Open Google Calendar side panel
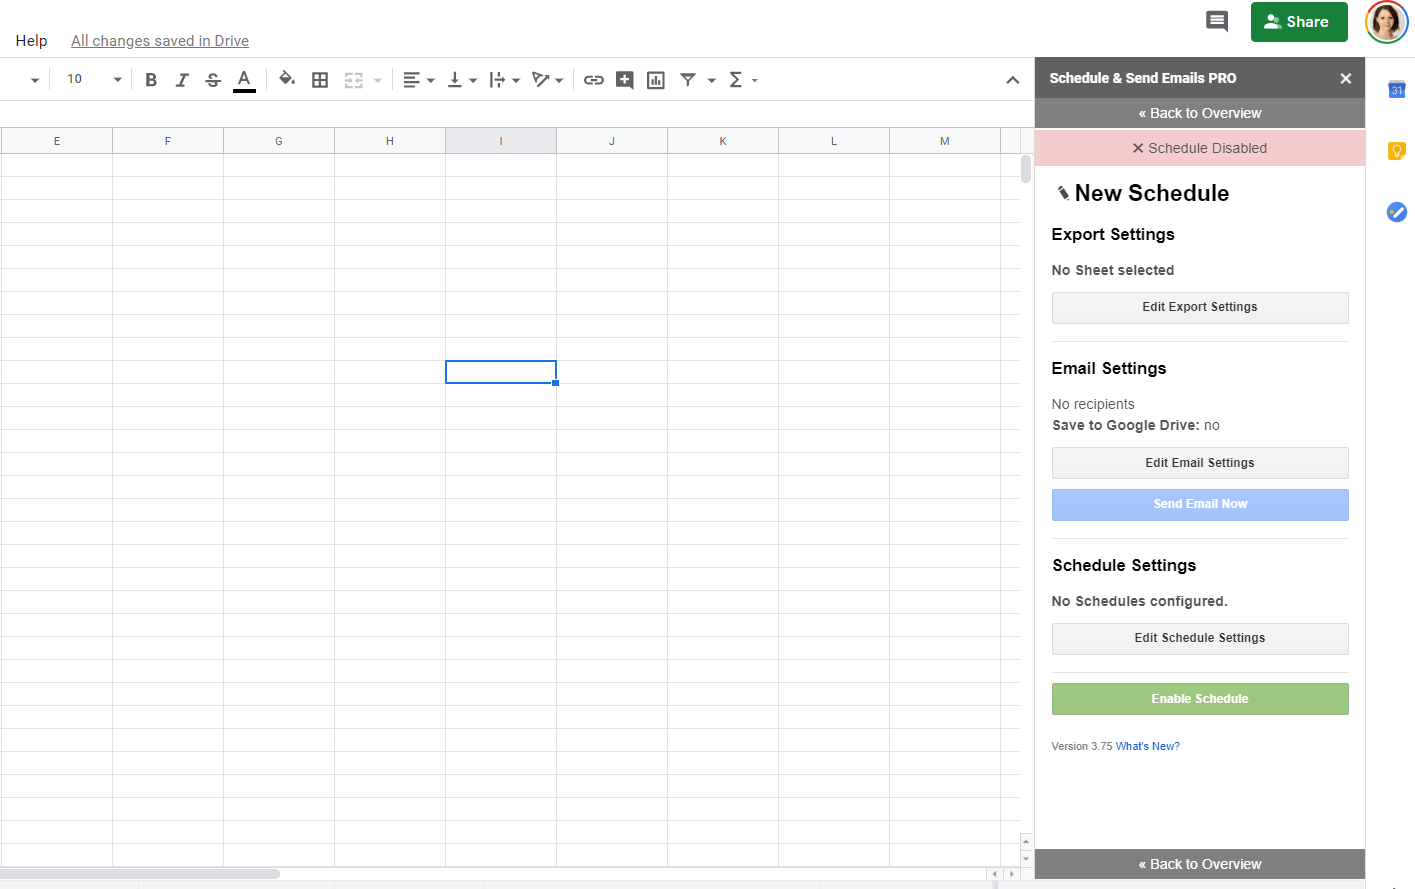This screenshot has width=1415, height=889. [x=1397, y=90]
